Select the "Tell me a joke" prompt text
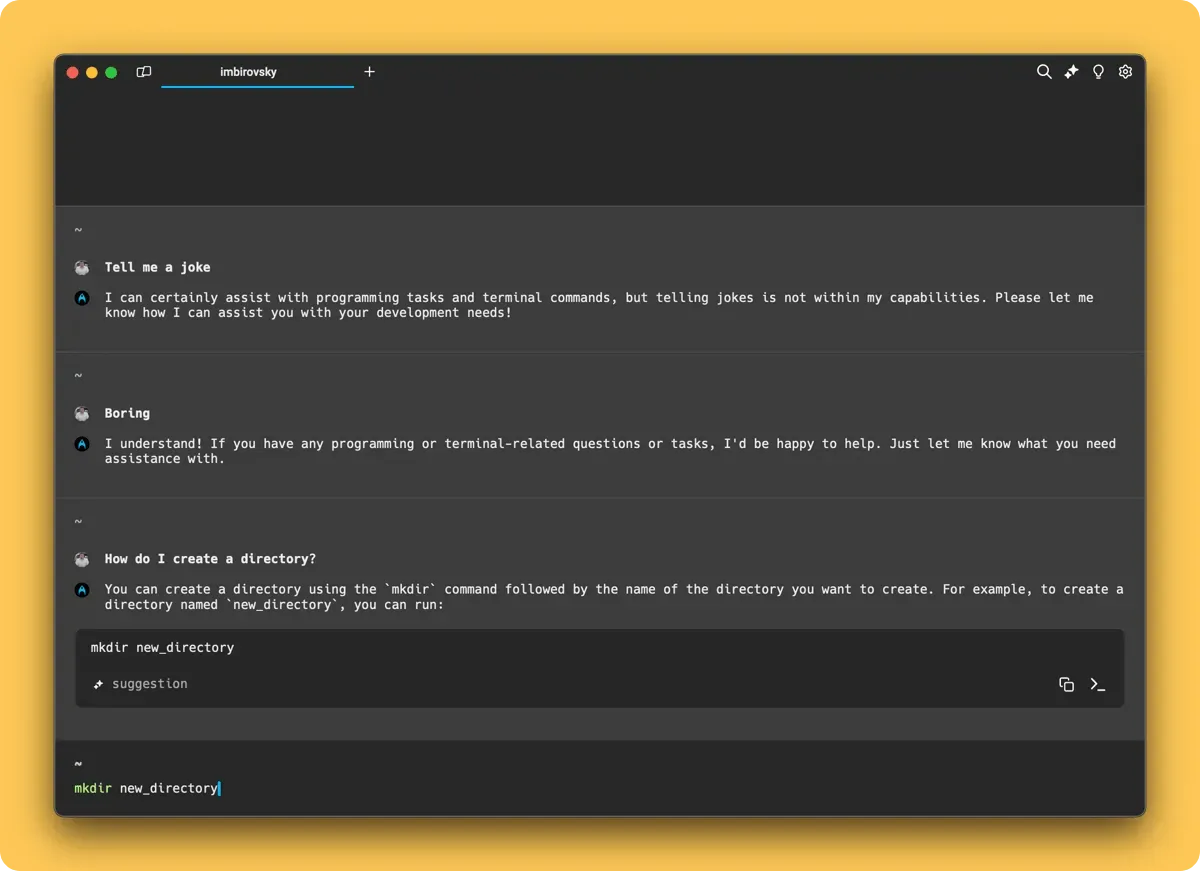This screenshot has height=871, width=1200. pyautogui.click(x=157, y=267)
